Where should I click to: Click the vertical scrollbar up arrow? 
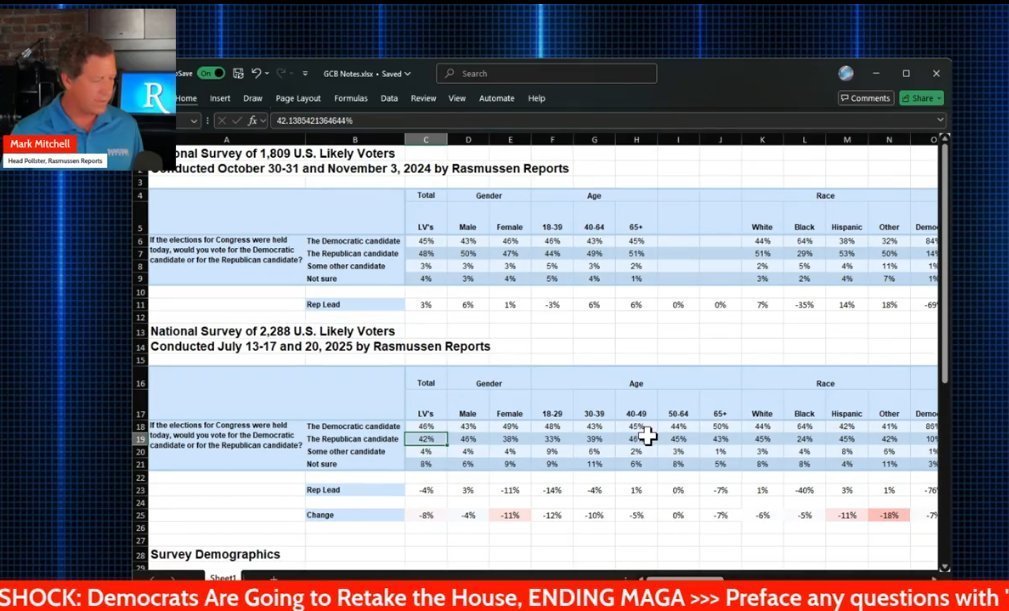coord(944,138)
